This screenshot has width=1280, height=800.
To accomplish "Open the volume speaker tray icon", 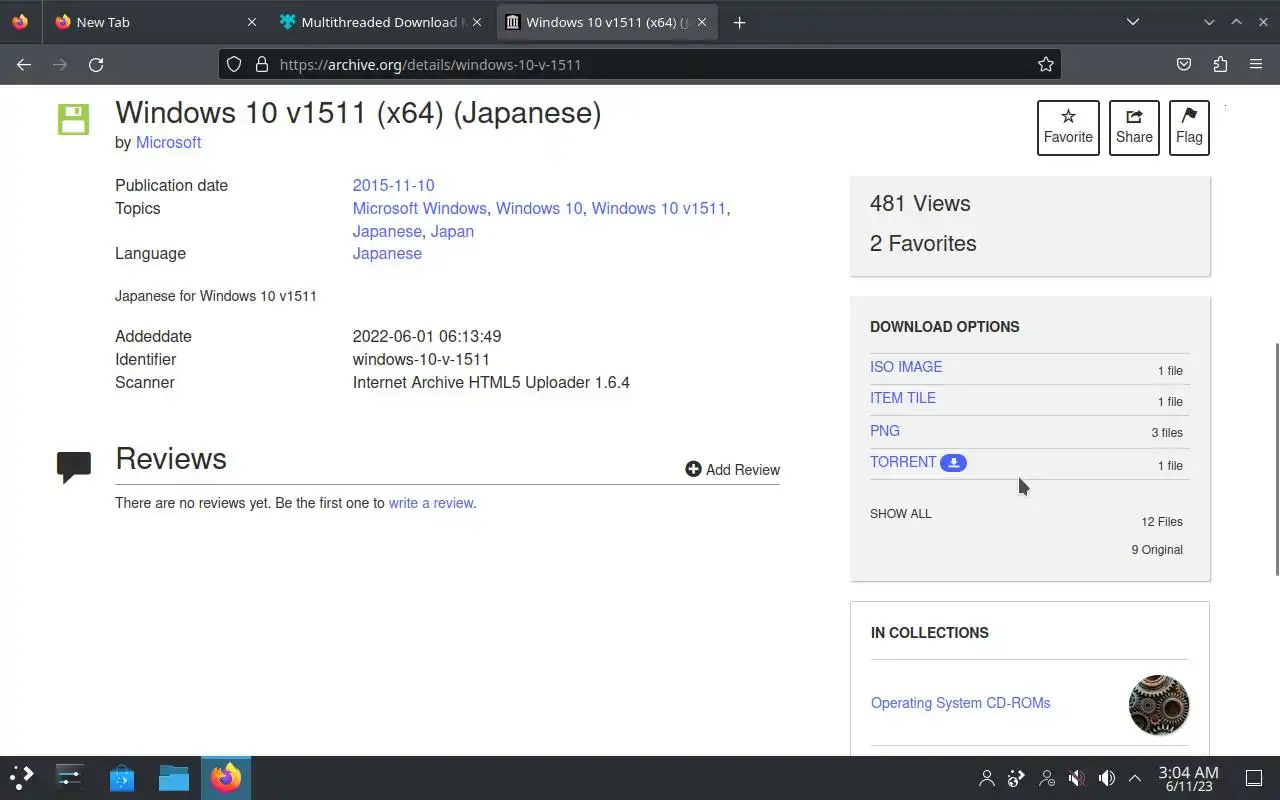I will pos(1107,777).
